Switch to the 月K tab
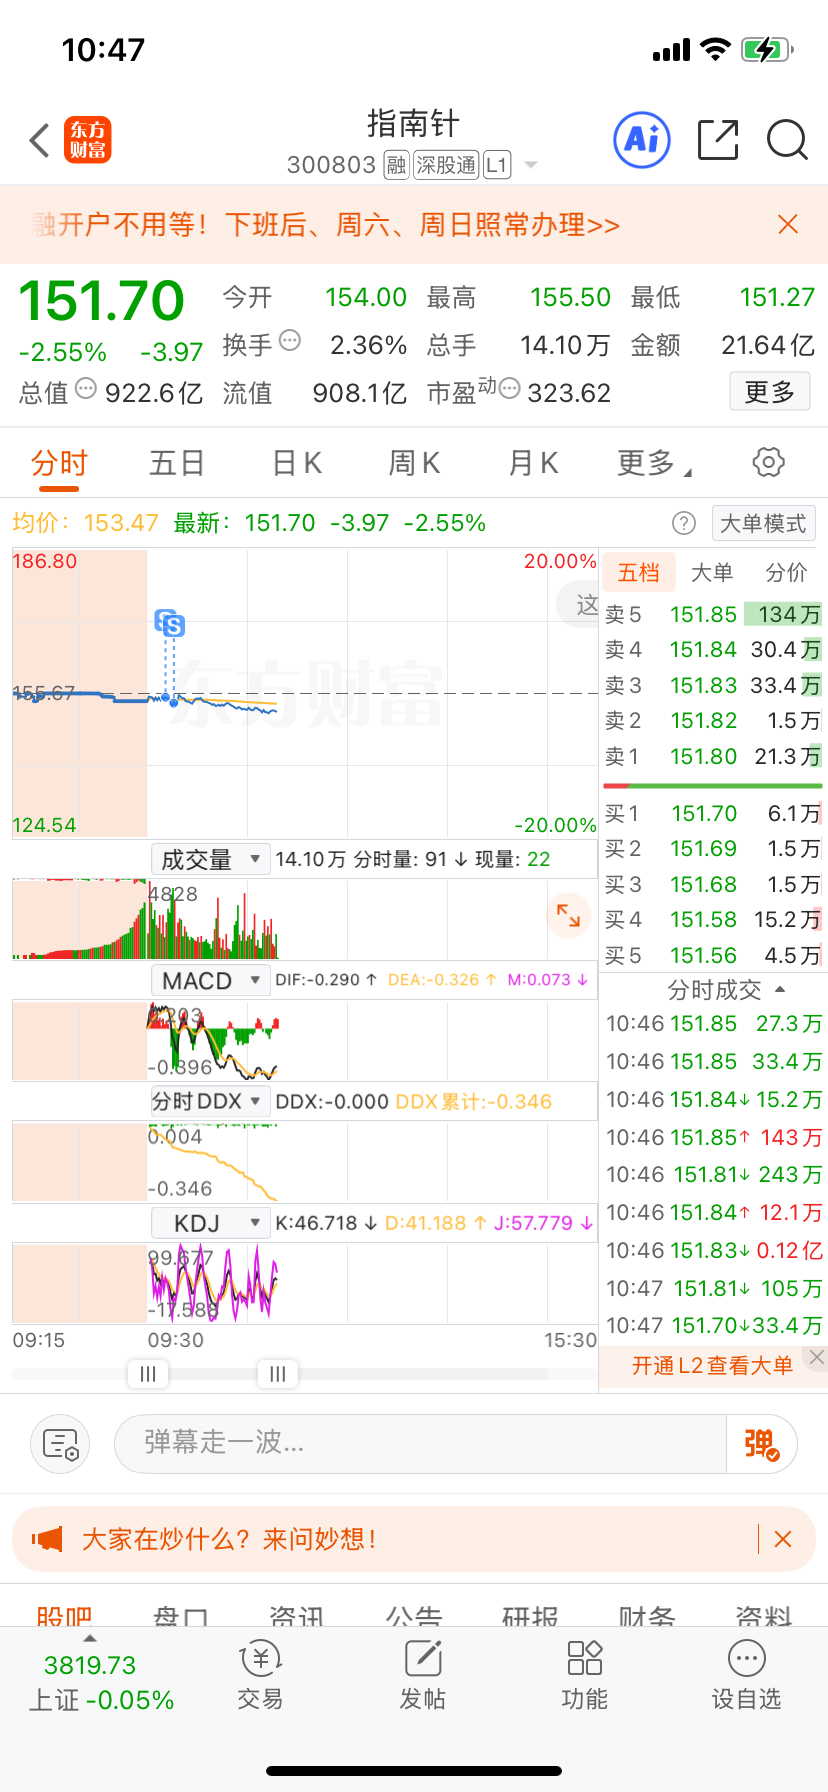This screenshot has width=828, height=1792. click(x=533, y=463)
